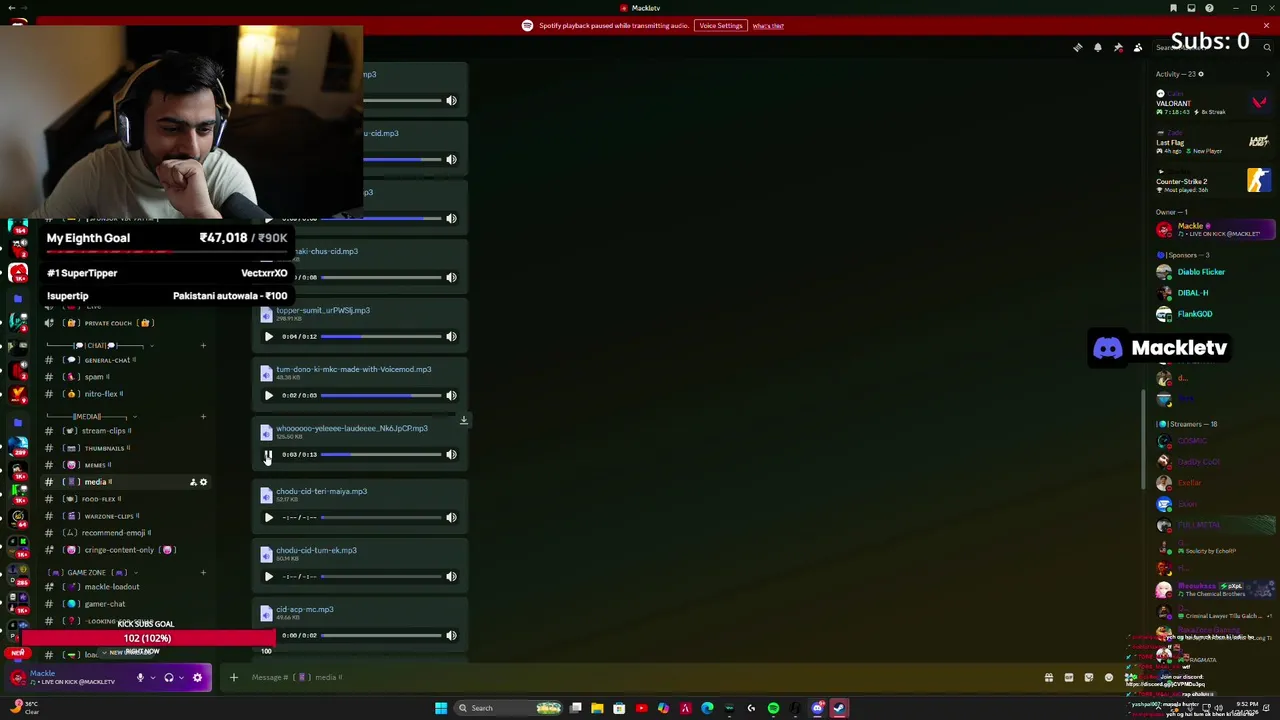Open the gamer-chat channel
The height and width of the screenshot is (720, 1280).
point(125,604)
